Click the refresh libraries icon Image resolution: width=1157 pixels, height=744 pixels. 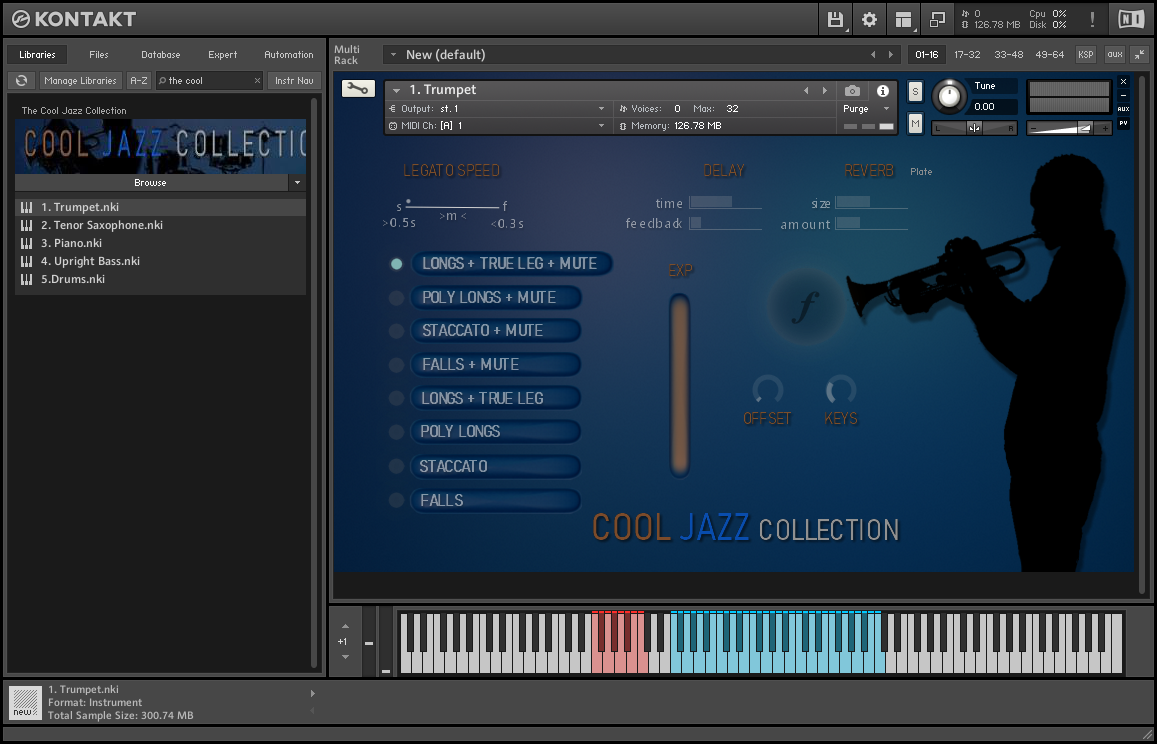pos(21,80)
